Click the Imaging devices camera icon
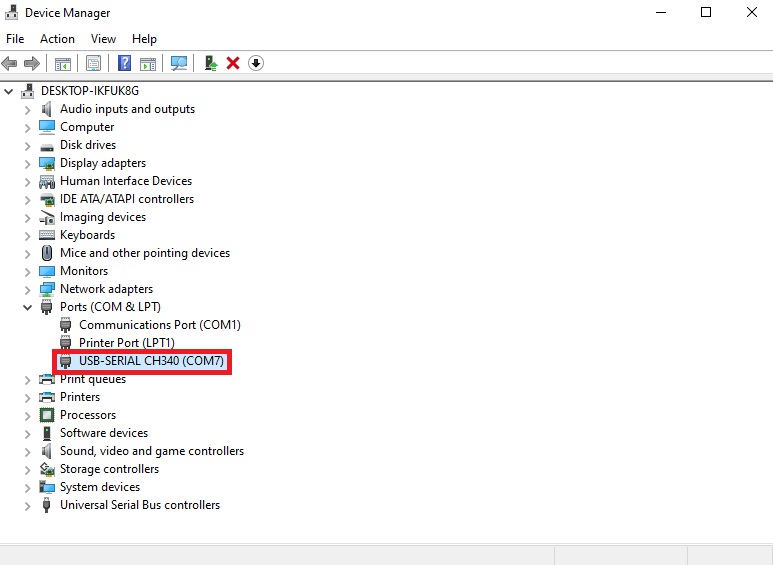This screenshot has width=773, height=565. coord(47,217)
